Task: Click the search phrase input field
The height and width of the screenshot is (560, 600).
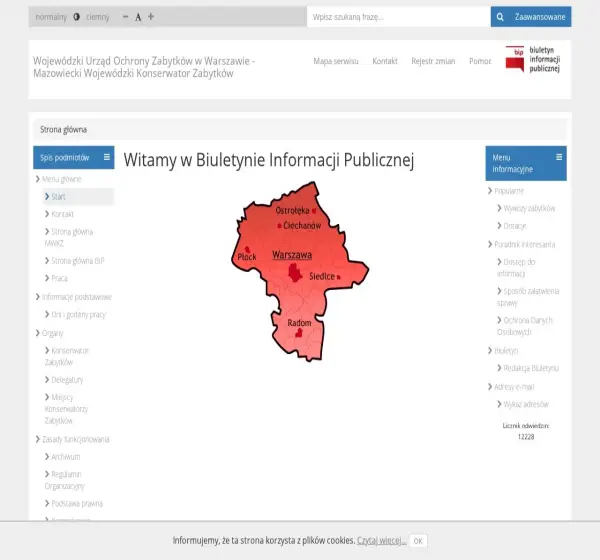Action: pos(398,17)
